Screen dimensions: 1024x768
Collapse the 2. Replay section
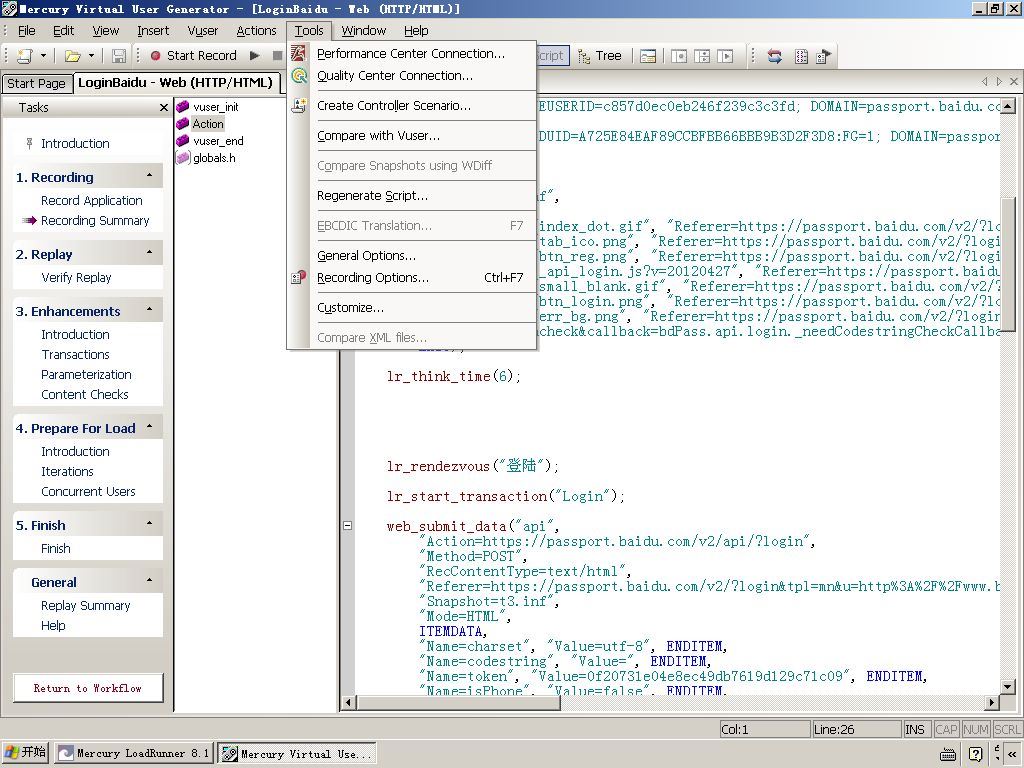click(x=150, y=253)
